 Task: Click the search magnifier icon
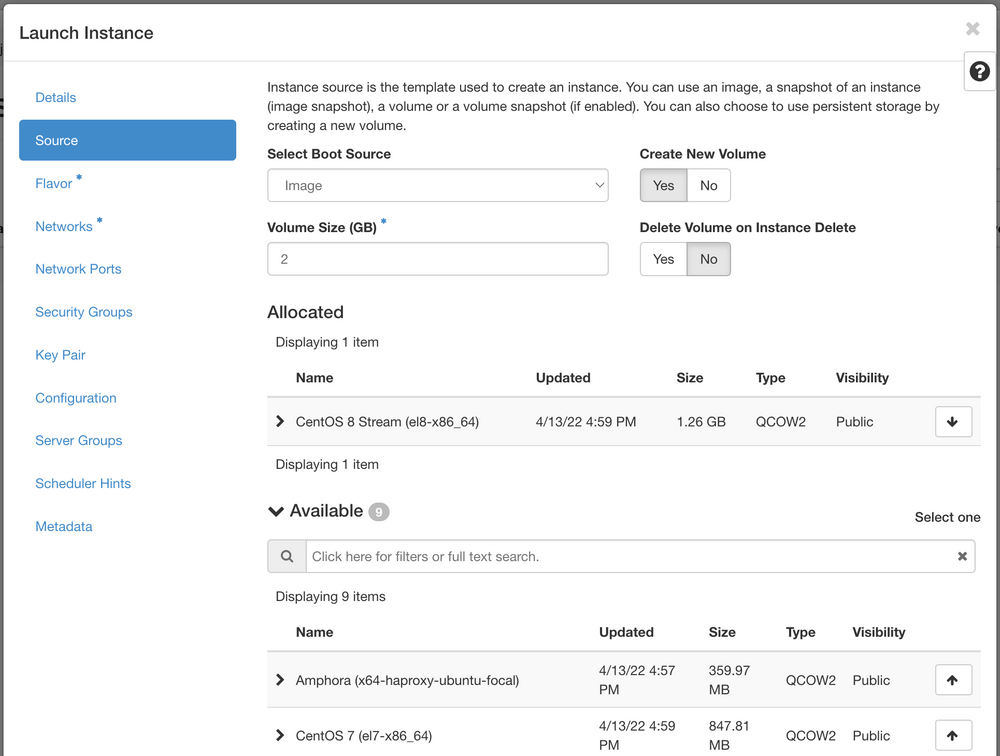tap(287, 556)
